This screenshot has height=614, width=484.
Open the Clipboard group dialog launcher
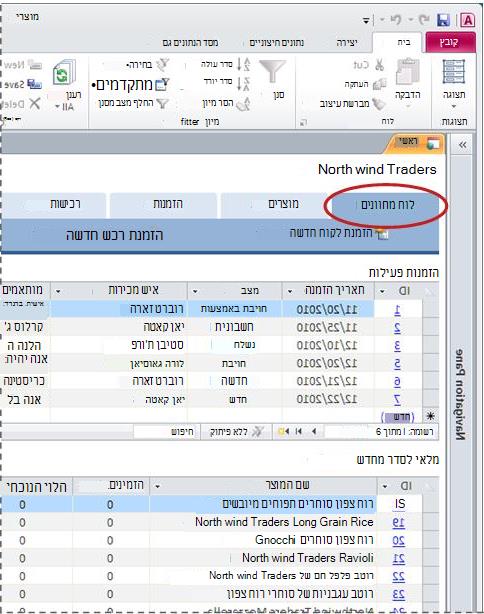(303, 123)
